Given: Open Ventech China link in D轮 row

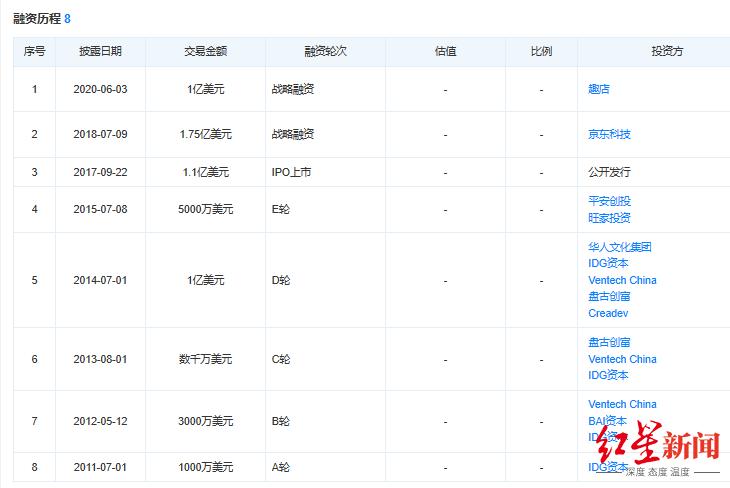Looking at the screenshot, I should (622, 280).
